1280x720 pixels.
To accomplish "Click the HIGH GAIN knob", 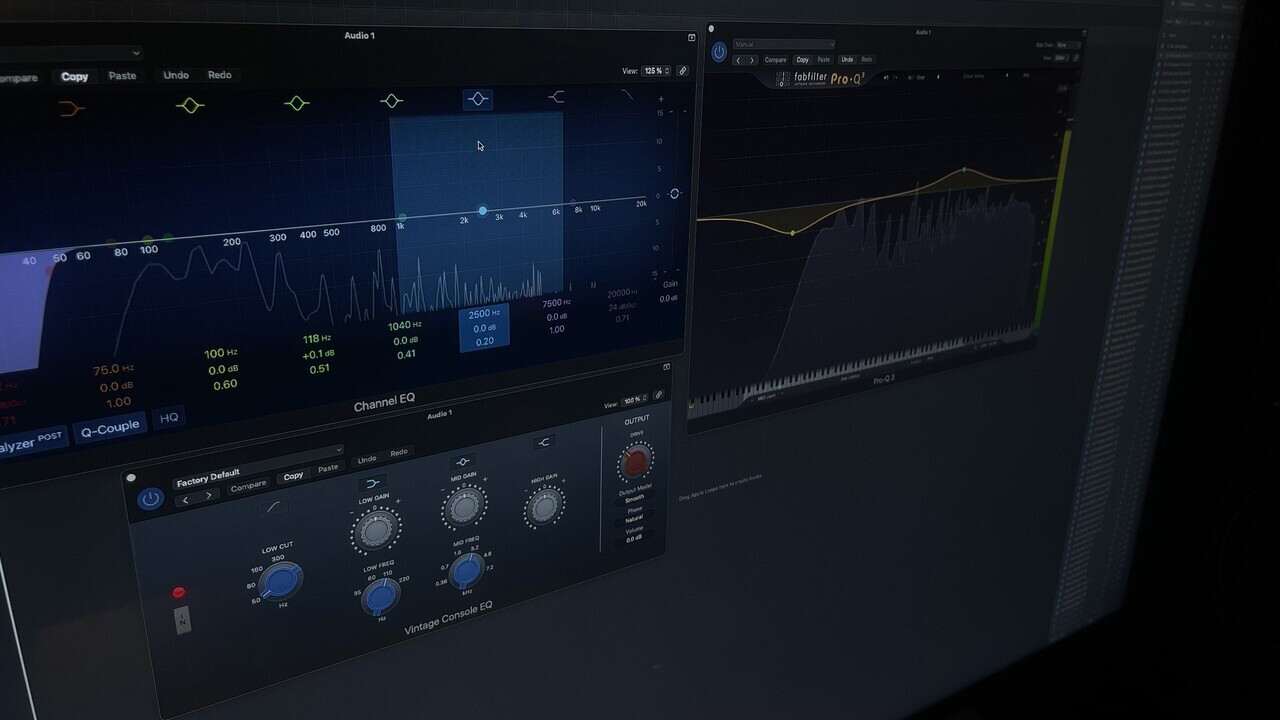I will pyautogui.click(x=544, y=508).
